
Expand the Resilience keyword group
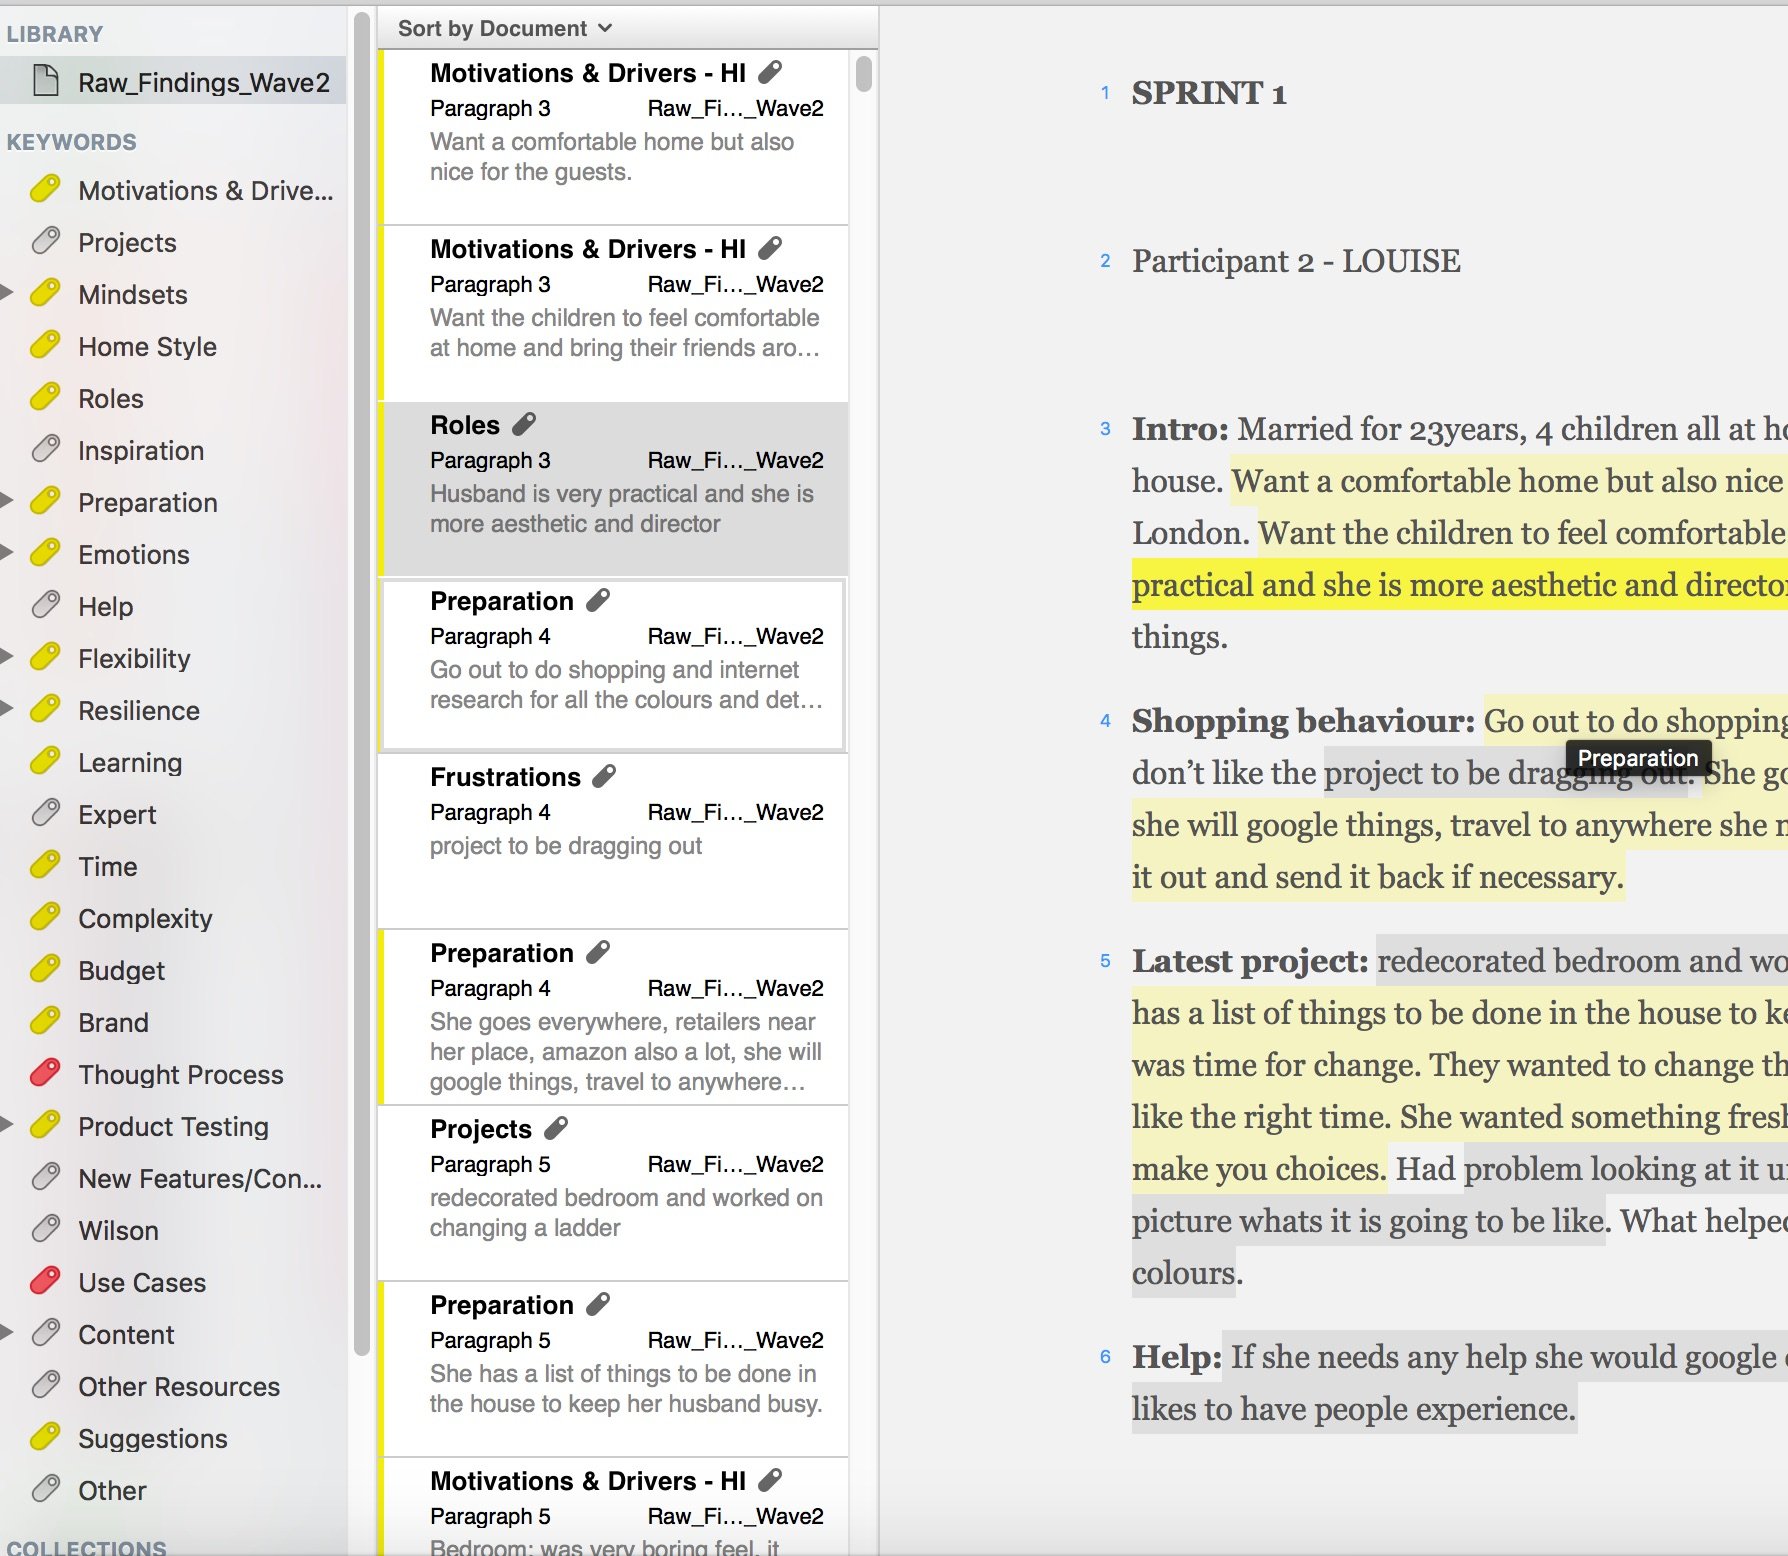pos(7,709)
